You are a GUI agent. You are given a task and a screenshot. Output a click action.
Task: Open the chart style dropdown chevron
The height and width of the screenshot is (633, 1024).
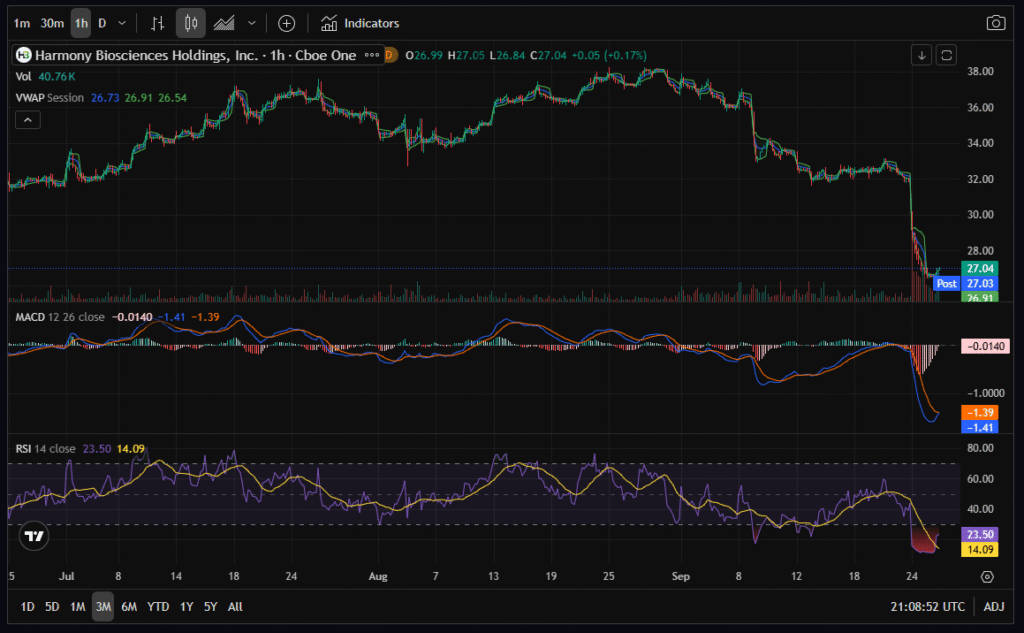coord(251,23)
